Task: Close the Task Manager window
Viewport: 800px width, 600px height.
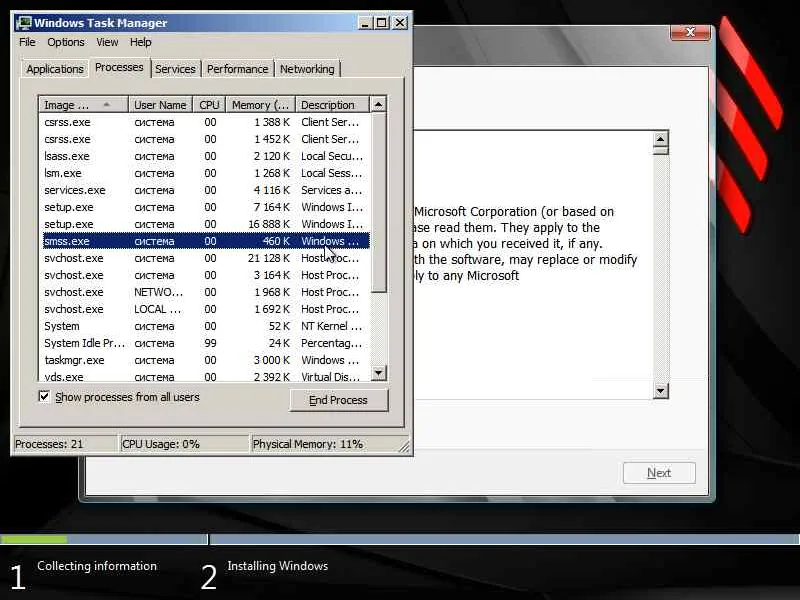Action: pos(401,23)
